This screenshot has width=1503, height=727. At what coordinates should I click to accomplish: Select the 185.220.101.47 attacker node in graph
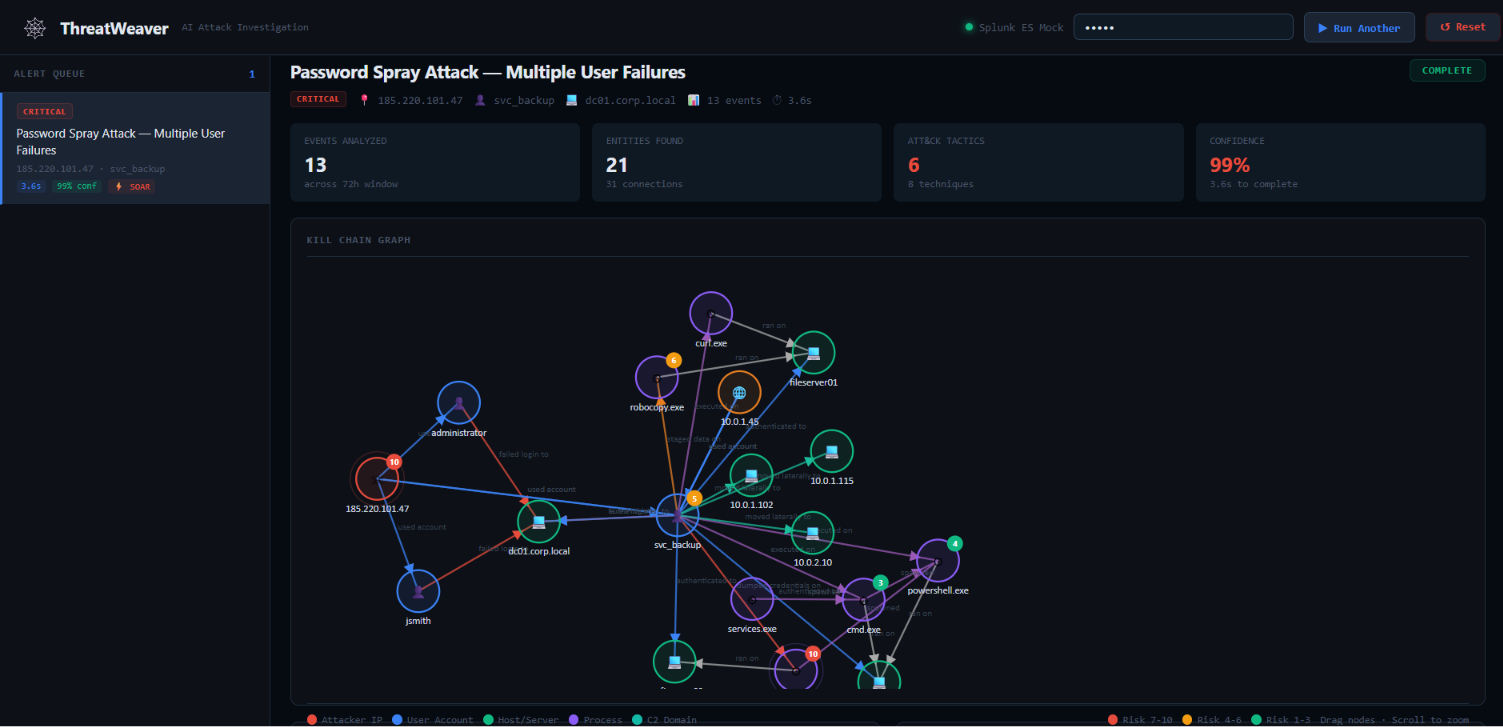(x=377, y=479)
